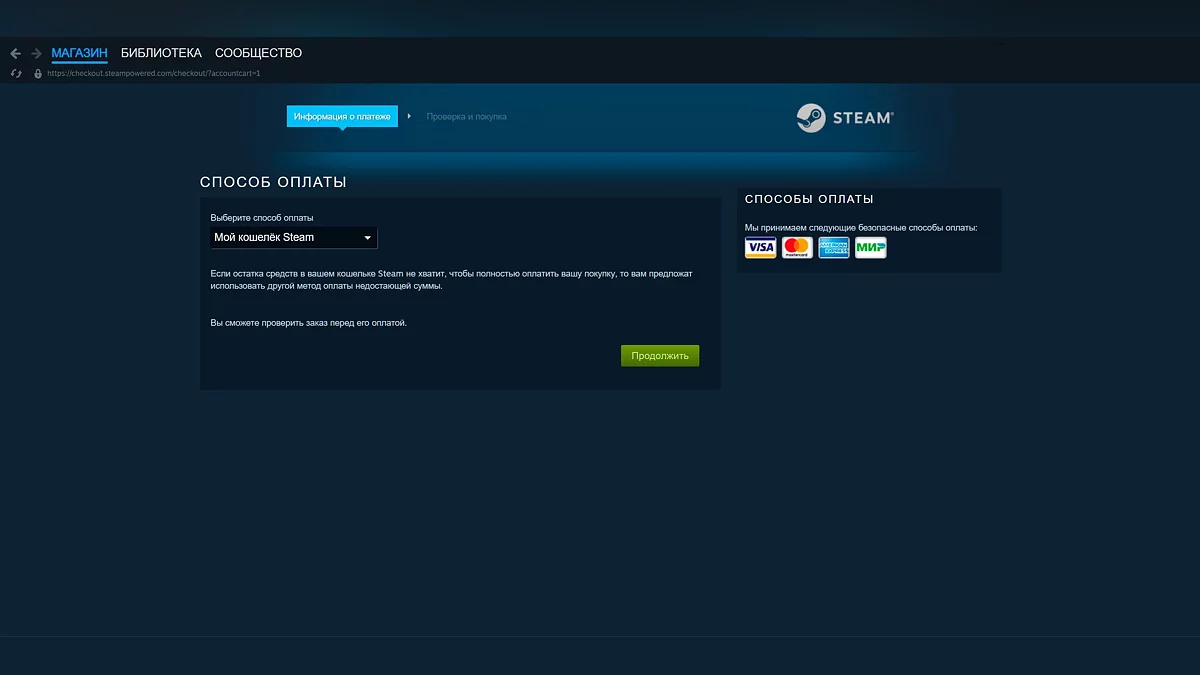Click the Visa card icon
Image resolution: width=1200 pixels, height=675 pixels.
[761, 247]
